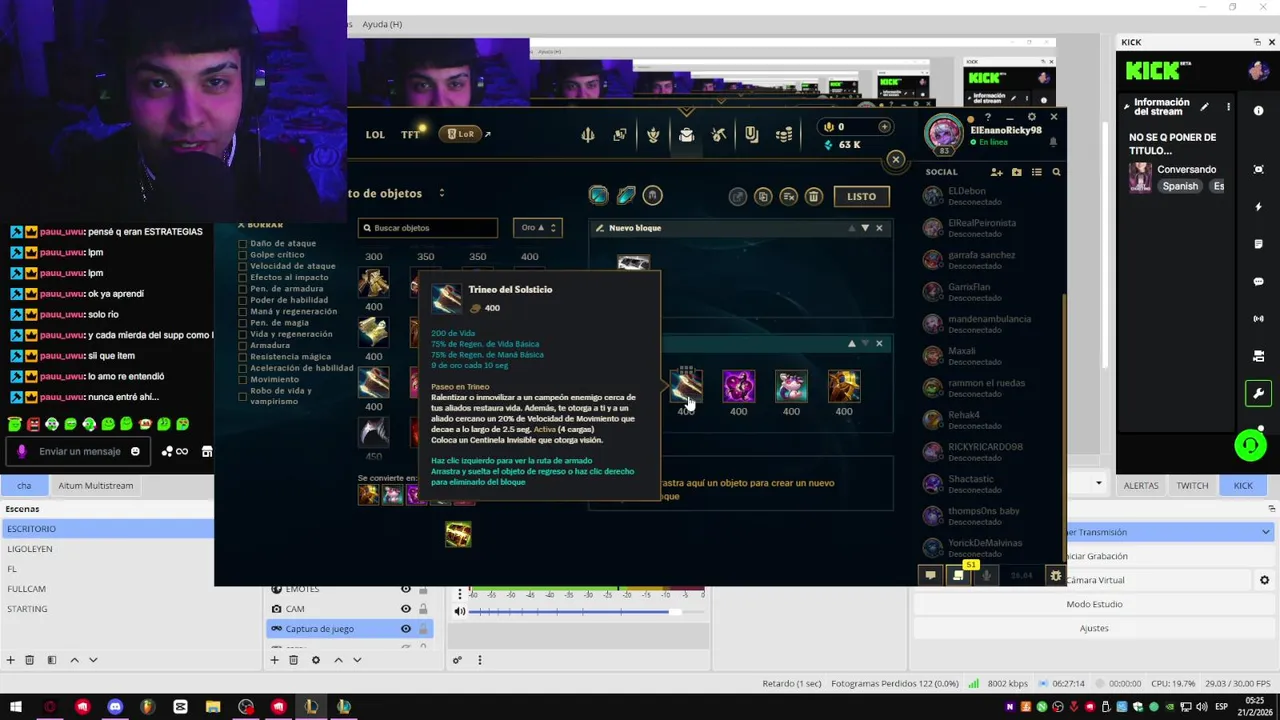Open the Aitum Multistream dock tab
This screenshot has width=1280, height=720.
pos(95,486)
